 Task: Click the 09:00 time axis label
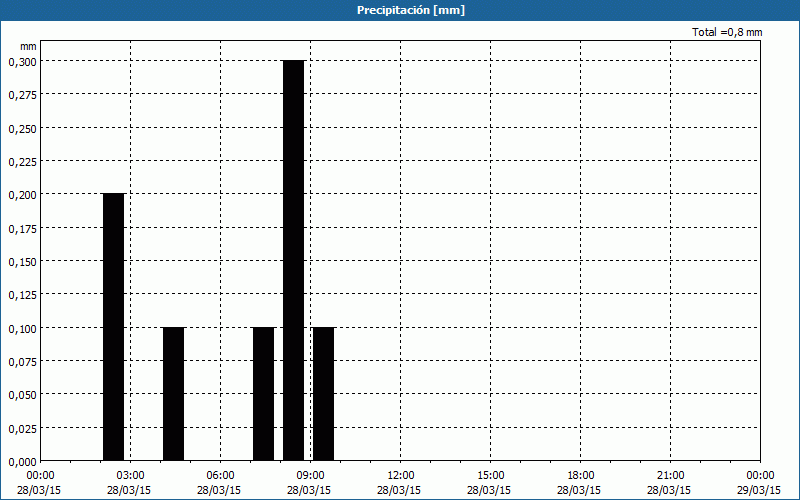tap(310, 476)
